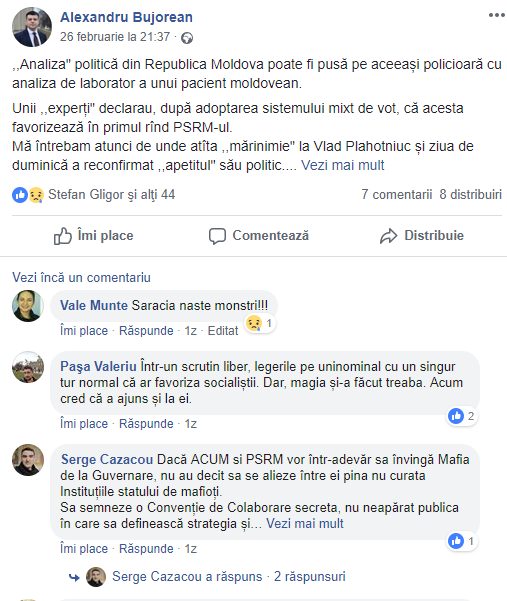507x601 pixels.
Task: Open the three-dot post options menu
Action: pos(497,15)
